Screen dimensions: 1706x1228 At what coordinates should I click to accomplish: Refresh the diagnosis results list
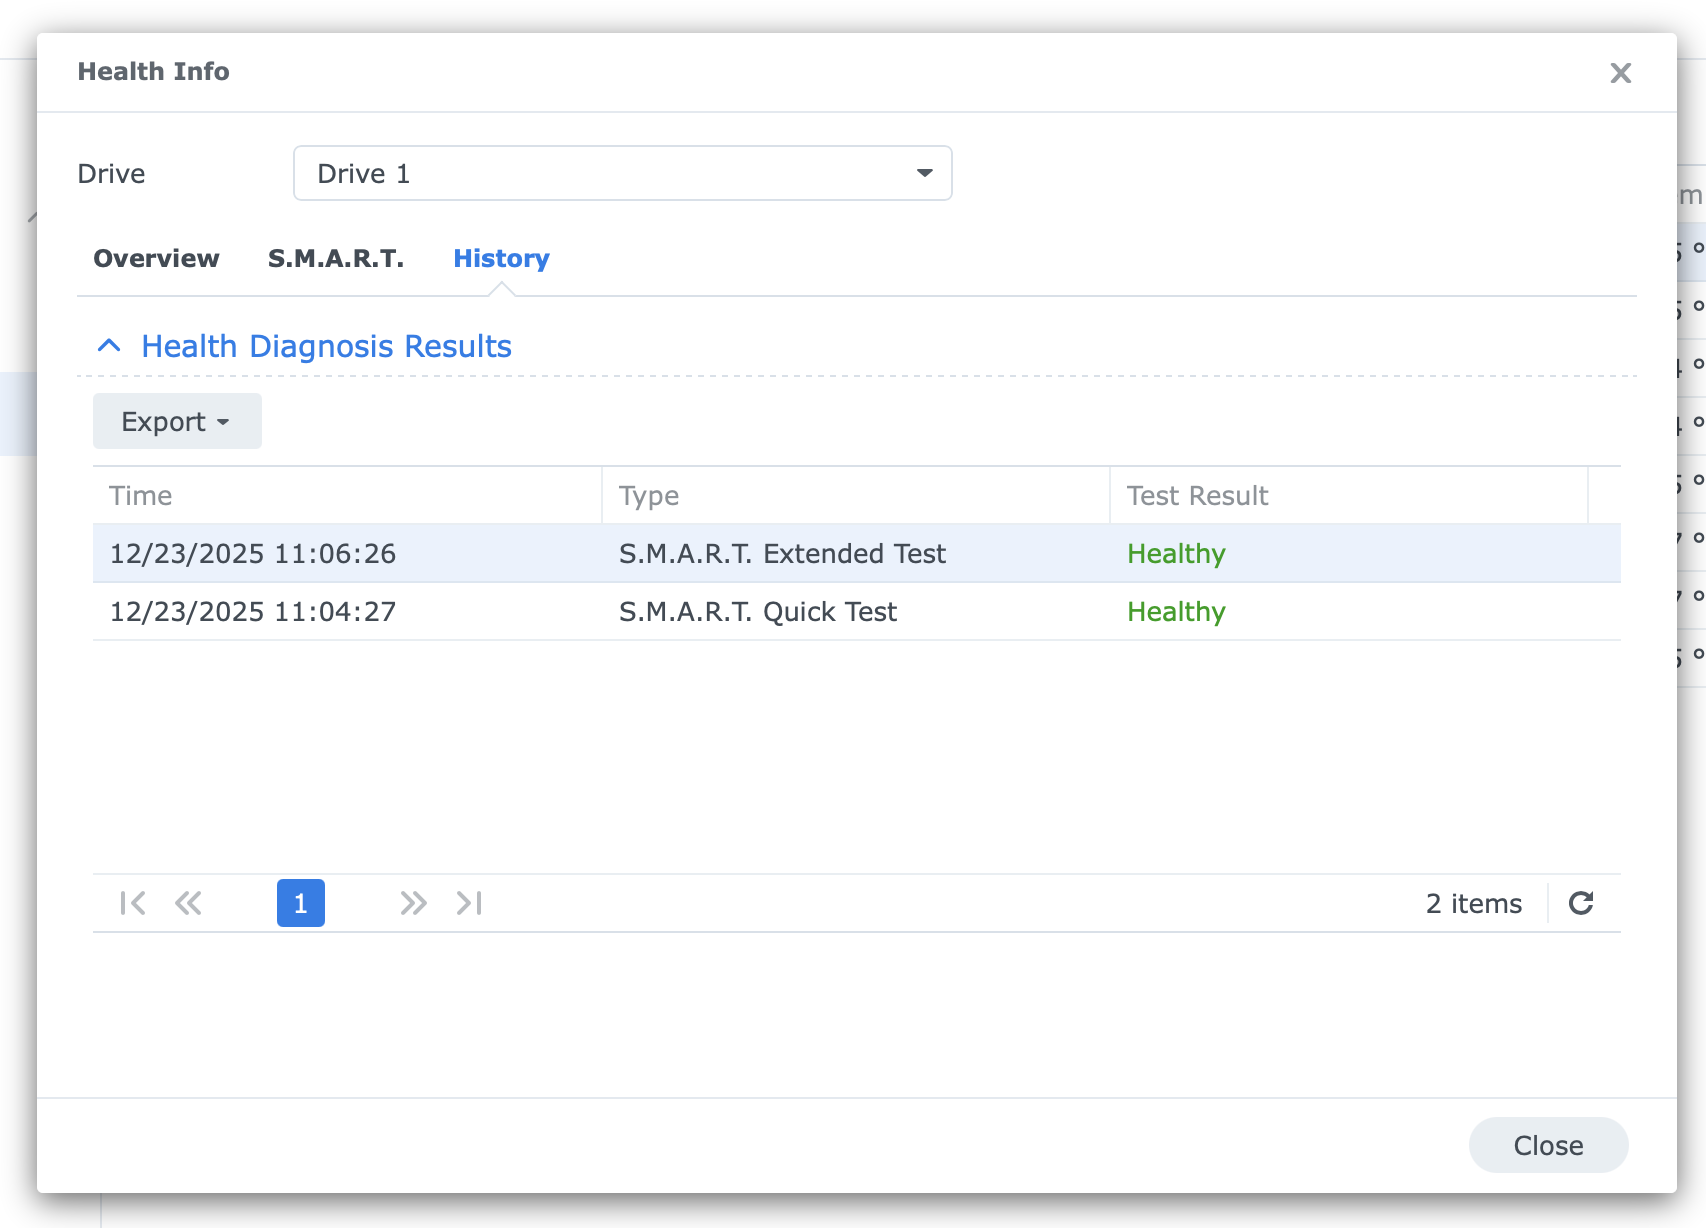[x=1581, y=903]
